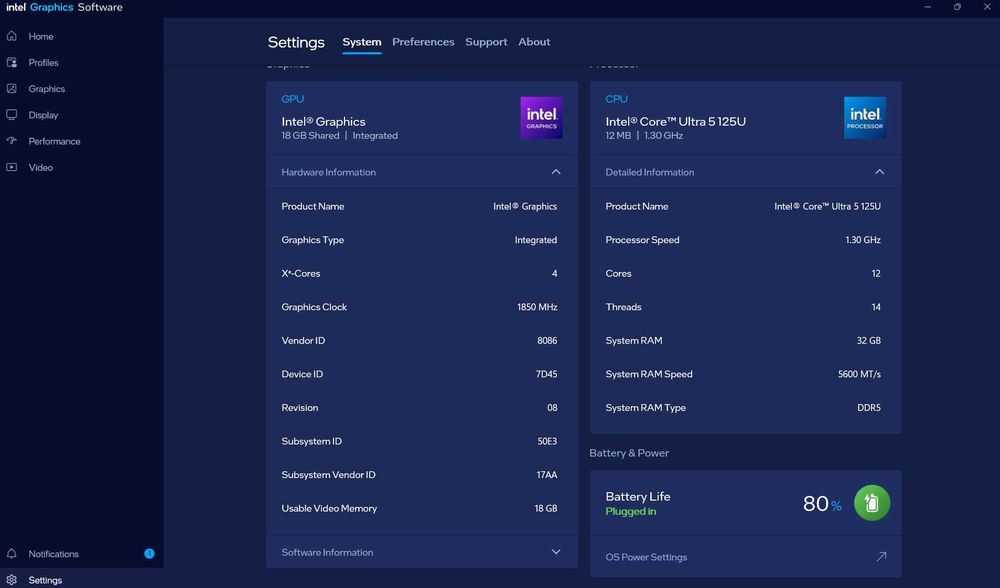Screen dimensions: 1000x588
Task: Switch to the System tab
Action: coord(362,42)
